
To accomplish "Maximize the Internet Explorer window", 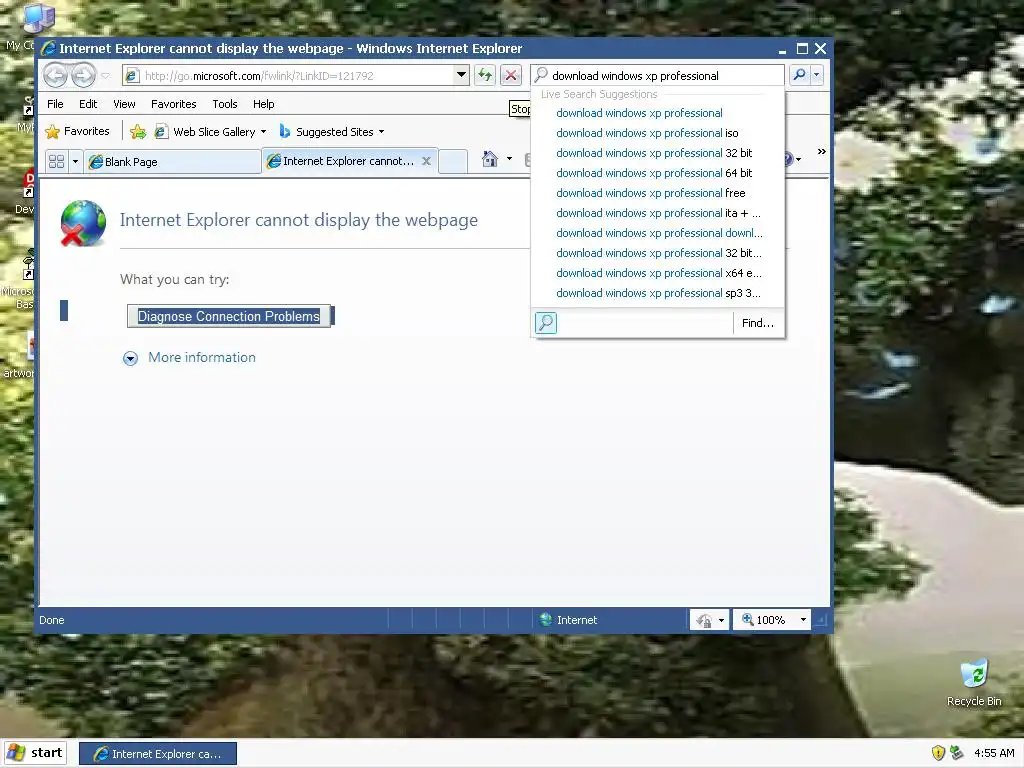I will 802,48.
